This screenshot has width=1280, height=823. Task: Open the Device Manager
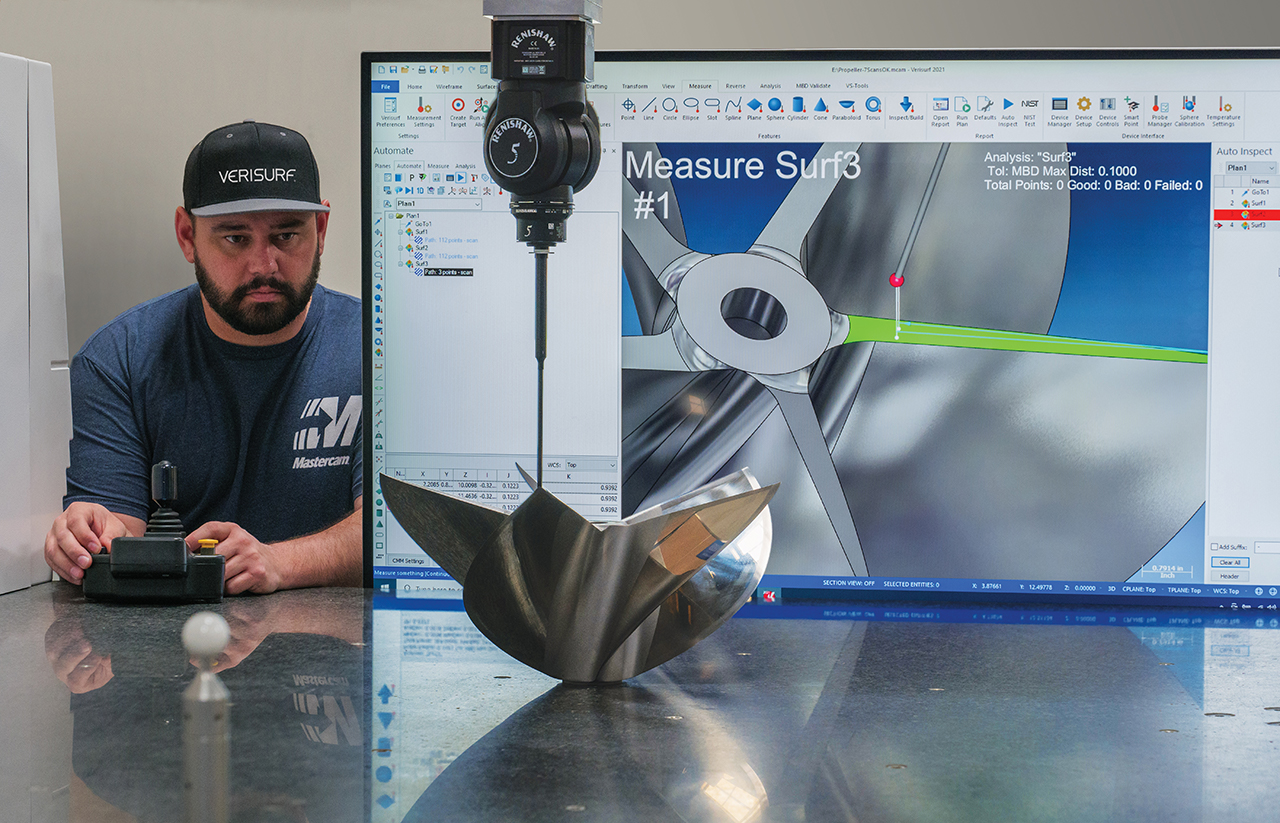pos(1059,111)
